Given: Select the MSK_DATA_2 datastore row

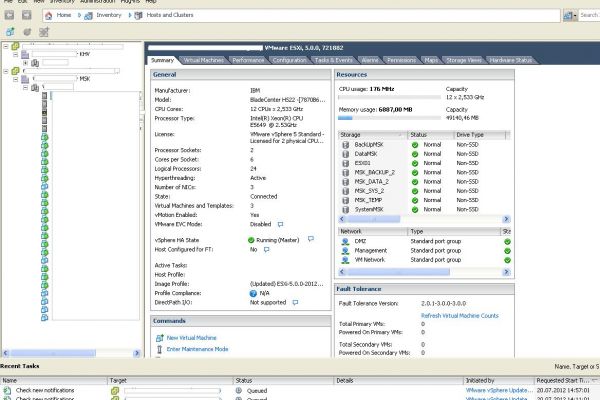Looking at the screenshot, I should click(x=424, y=182).
